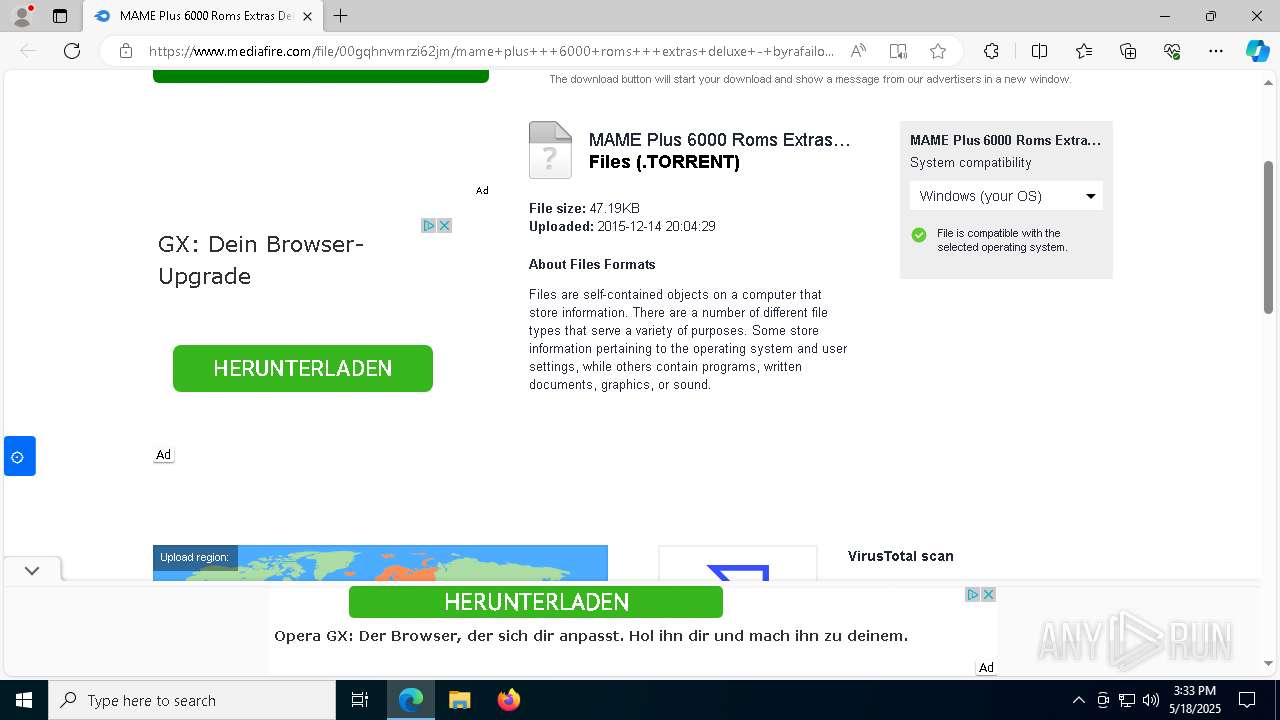
Task: Toggle split screen view
Action: [1039, 51]
